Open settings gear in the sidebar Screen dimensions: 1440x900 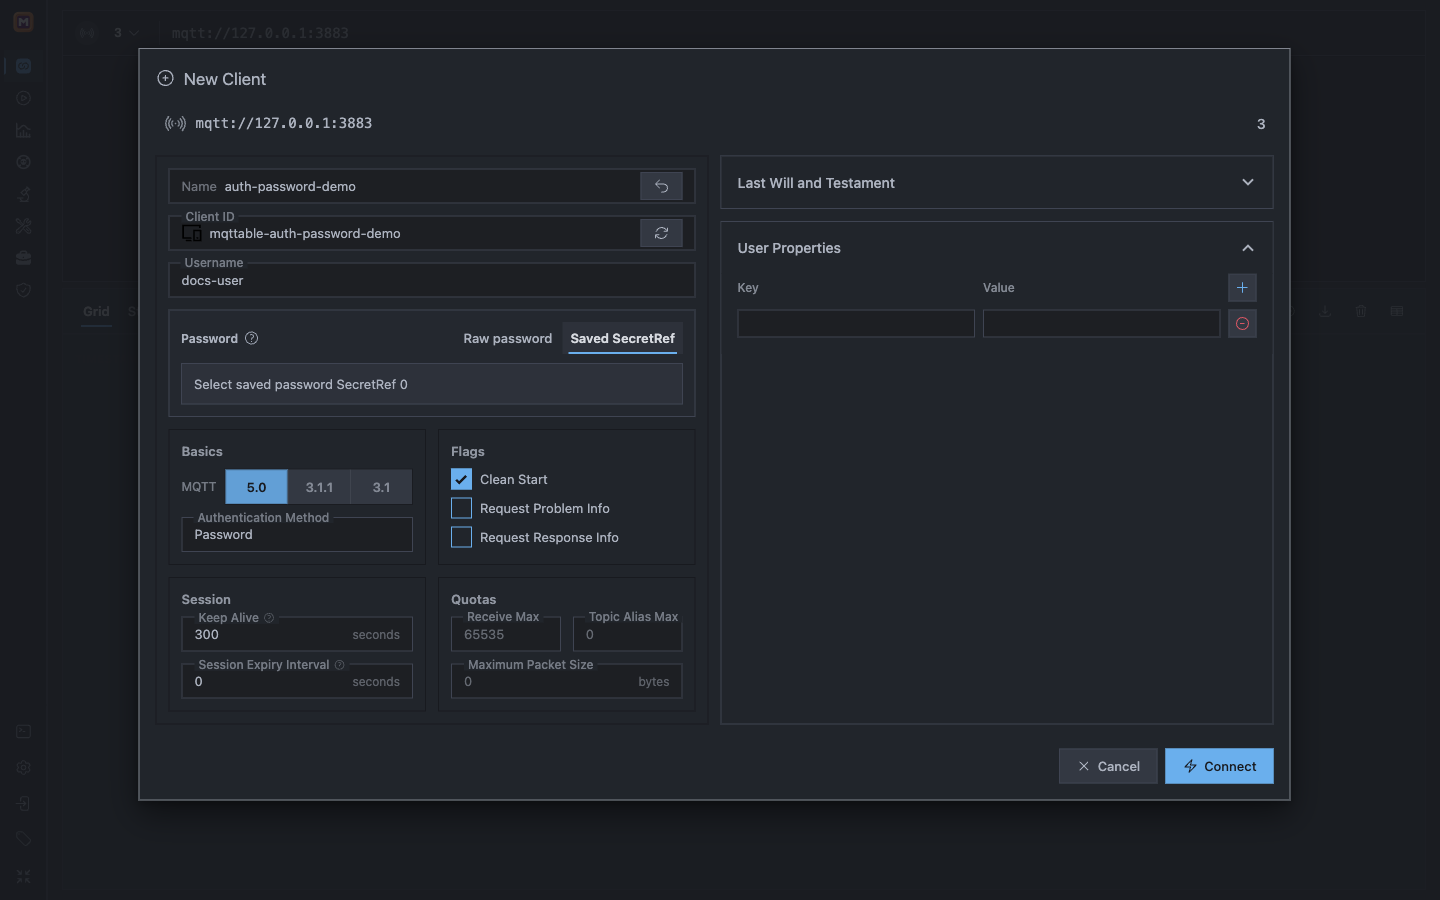[23, 768]
